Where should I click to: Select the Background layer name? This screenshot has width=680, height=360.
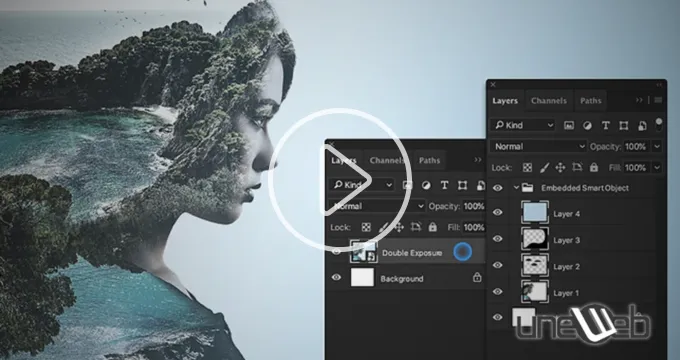coord(402,278)
